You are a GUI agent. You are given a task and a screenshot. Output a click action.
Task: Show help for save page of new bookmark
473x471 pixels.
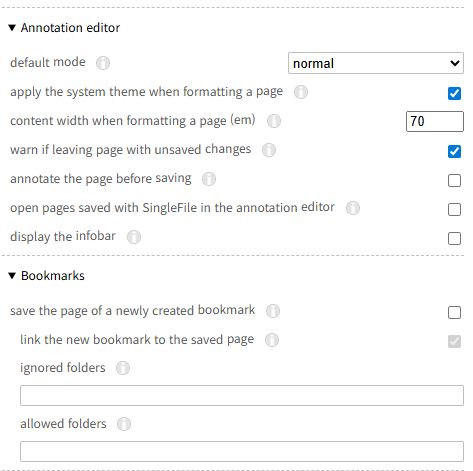point(273,311)
